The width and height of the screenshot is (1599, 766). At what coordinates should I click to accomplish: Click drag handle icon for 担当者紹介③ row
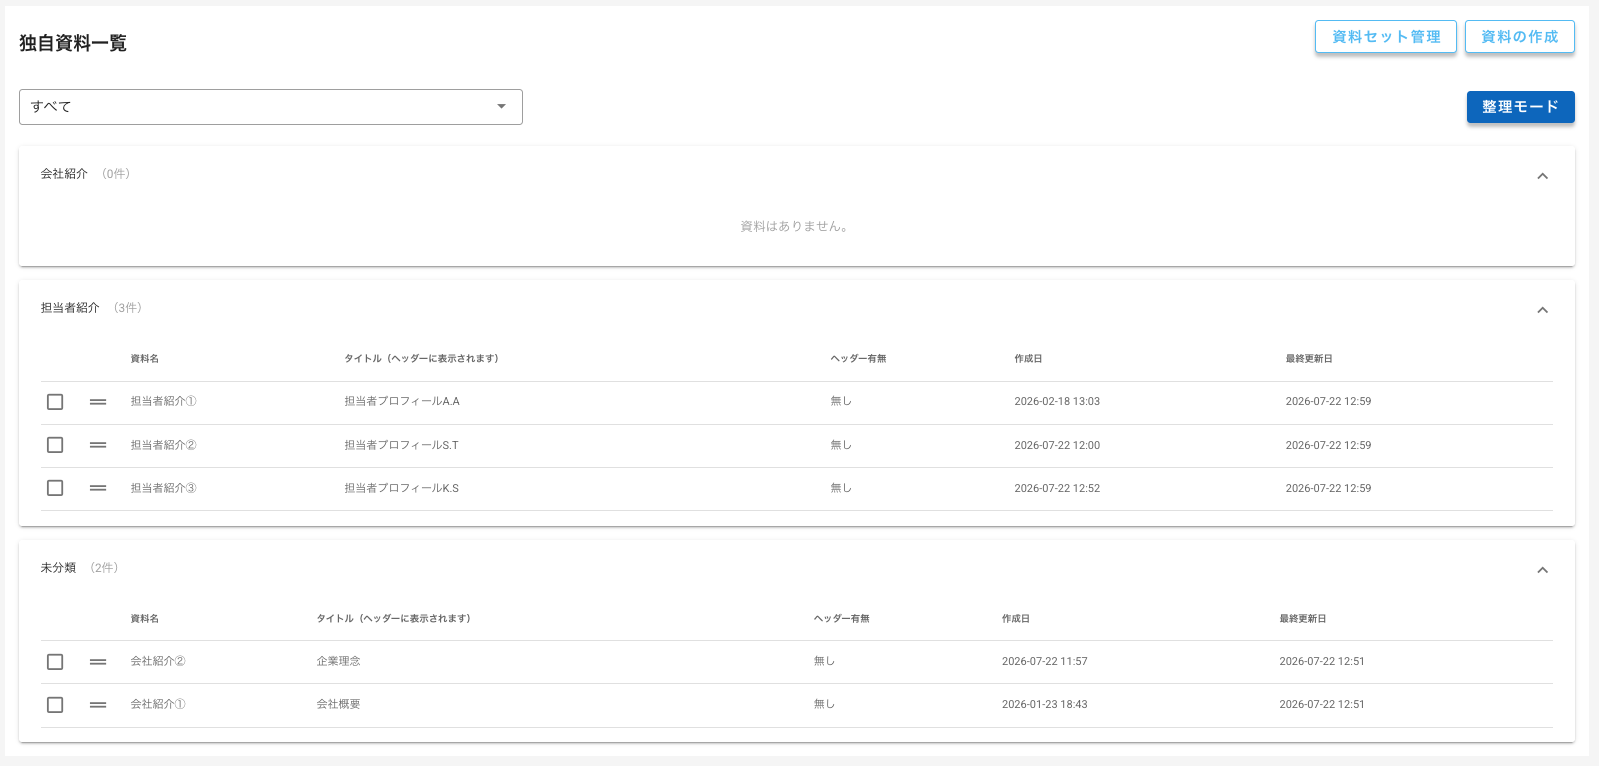[98, 488]
